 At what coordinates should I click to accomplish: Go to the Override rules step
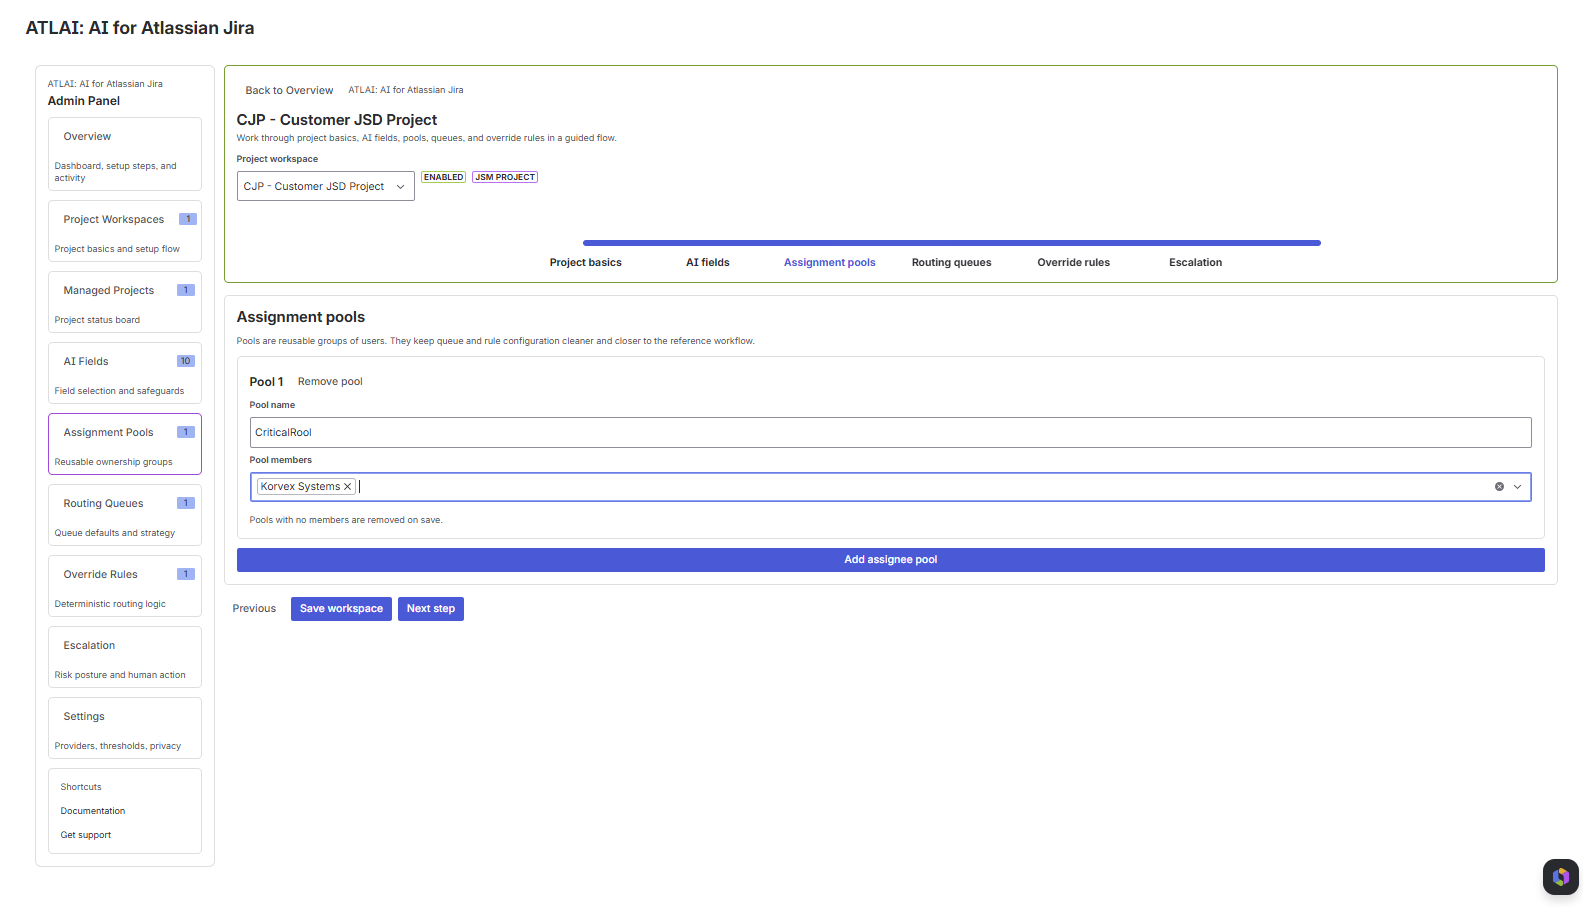click(x=1073, y=263)
